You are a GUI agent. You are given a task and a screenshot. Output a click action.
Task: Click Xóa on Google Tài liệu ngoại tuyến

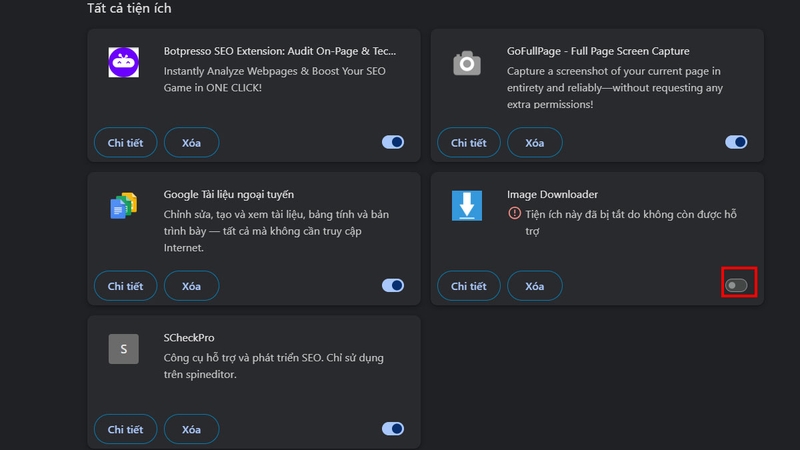(x=191, y=286)
